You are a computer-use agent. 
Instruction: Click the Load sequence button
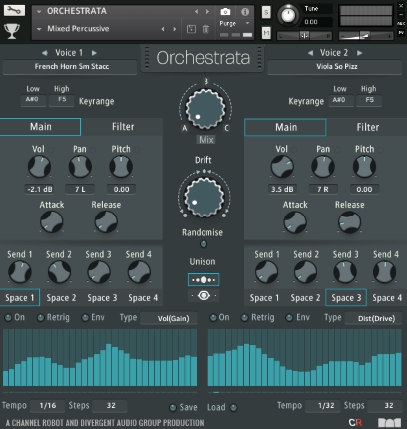tap(234, 407)
